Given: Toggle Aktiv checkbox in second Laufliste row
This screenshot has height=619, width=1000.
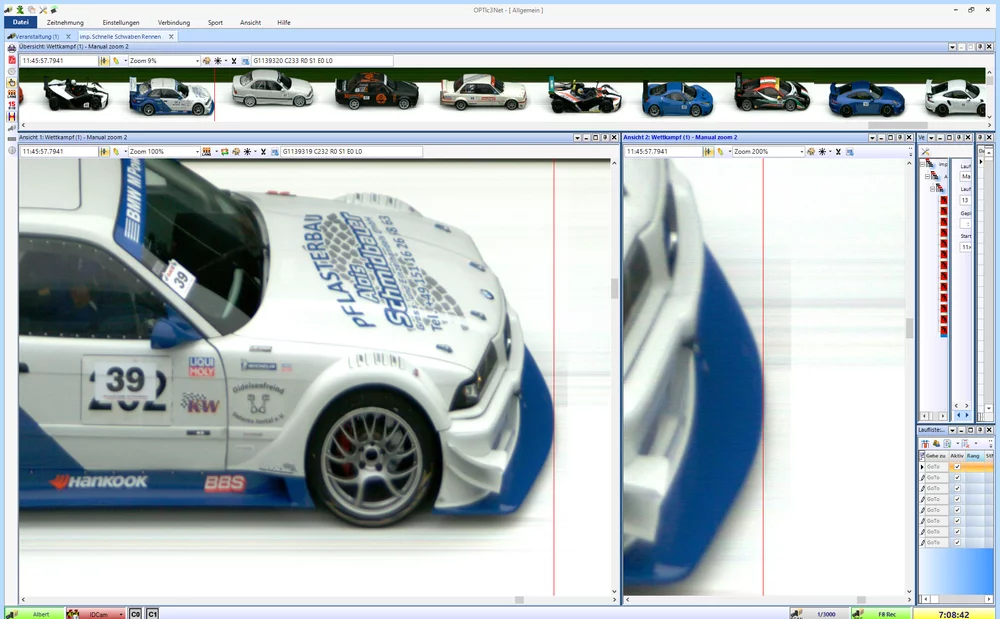Looking at the screenshot, I should tap(957, 477).
